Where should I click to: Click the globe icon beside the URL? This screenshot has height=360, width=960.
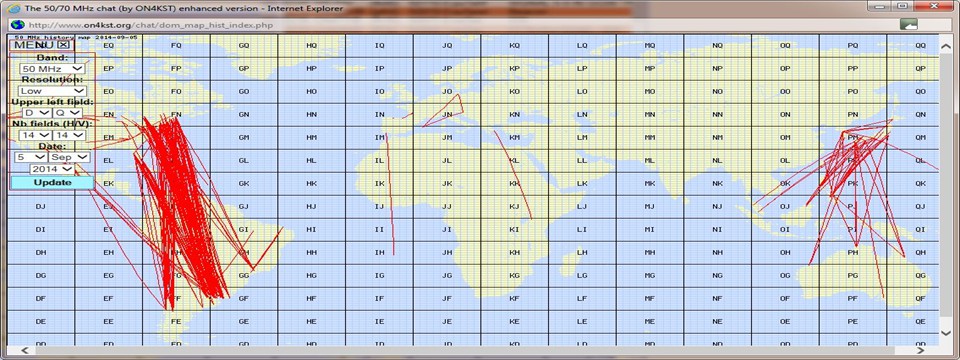pos(18,24)
